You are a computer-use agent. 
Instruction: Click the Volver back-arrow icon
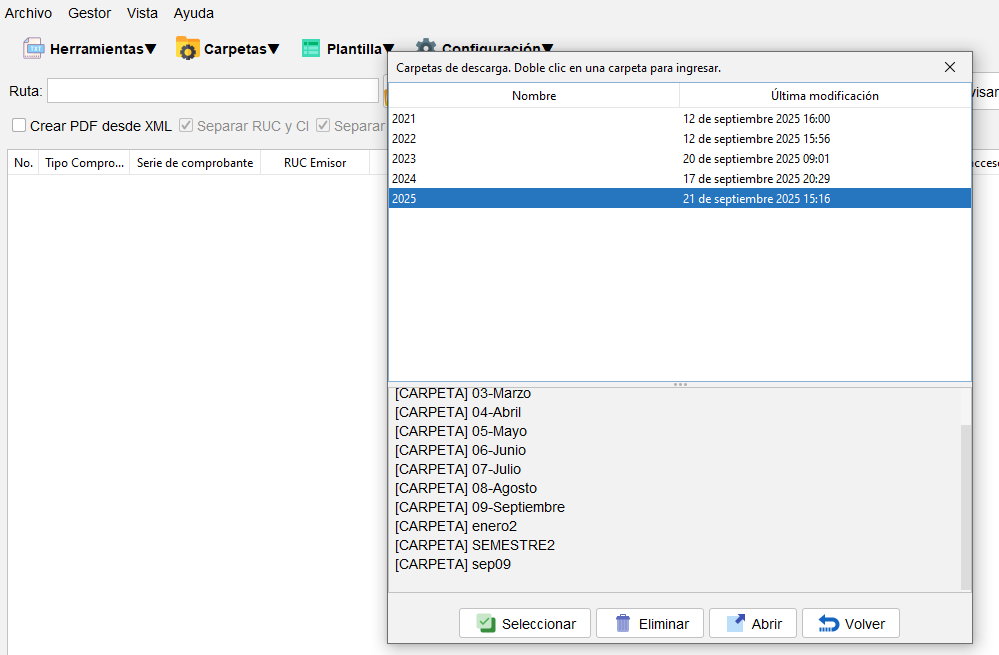click(829, 623)
